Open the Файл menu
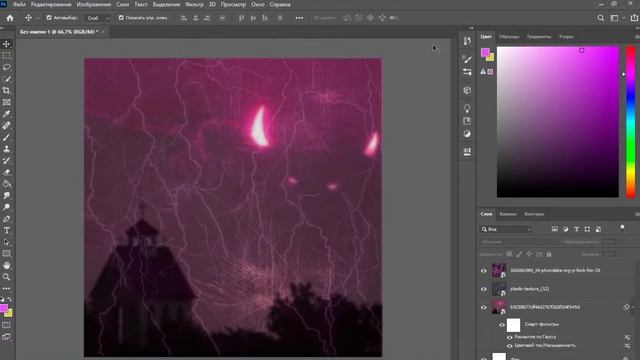The width and height of the screenshot is (640, 360). click(19, 4)
